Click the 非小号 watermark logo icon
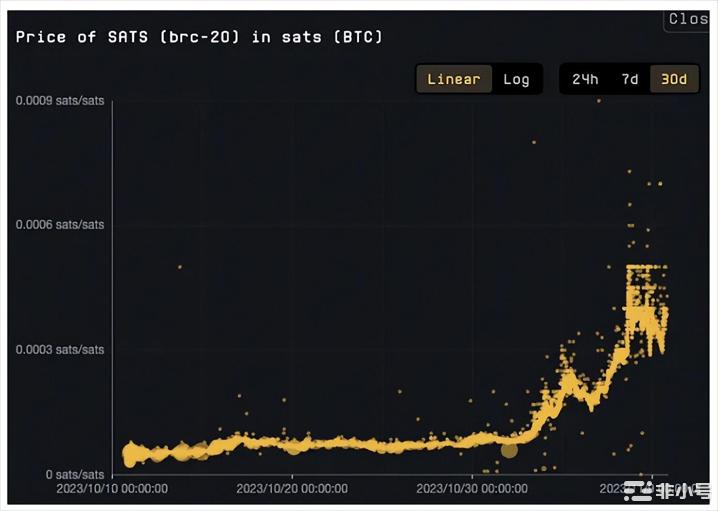Viewport: 718px width, 511px height. pos(635,490)
